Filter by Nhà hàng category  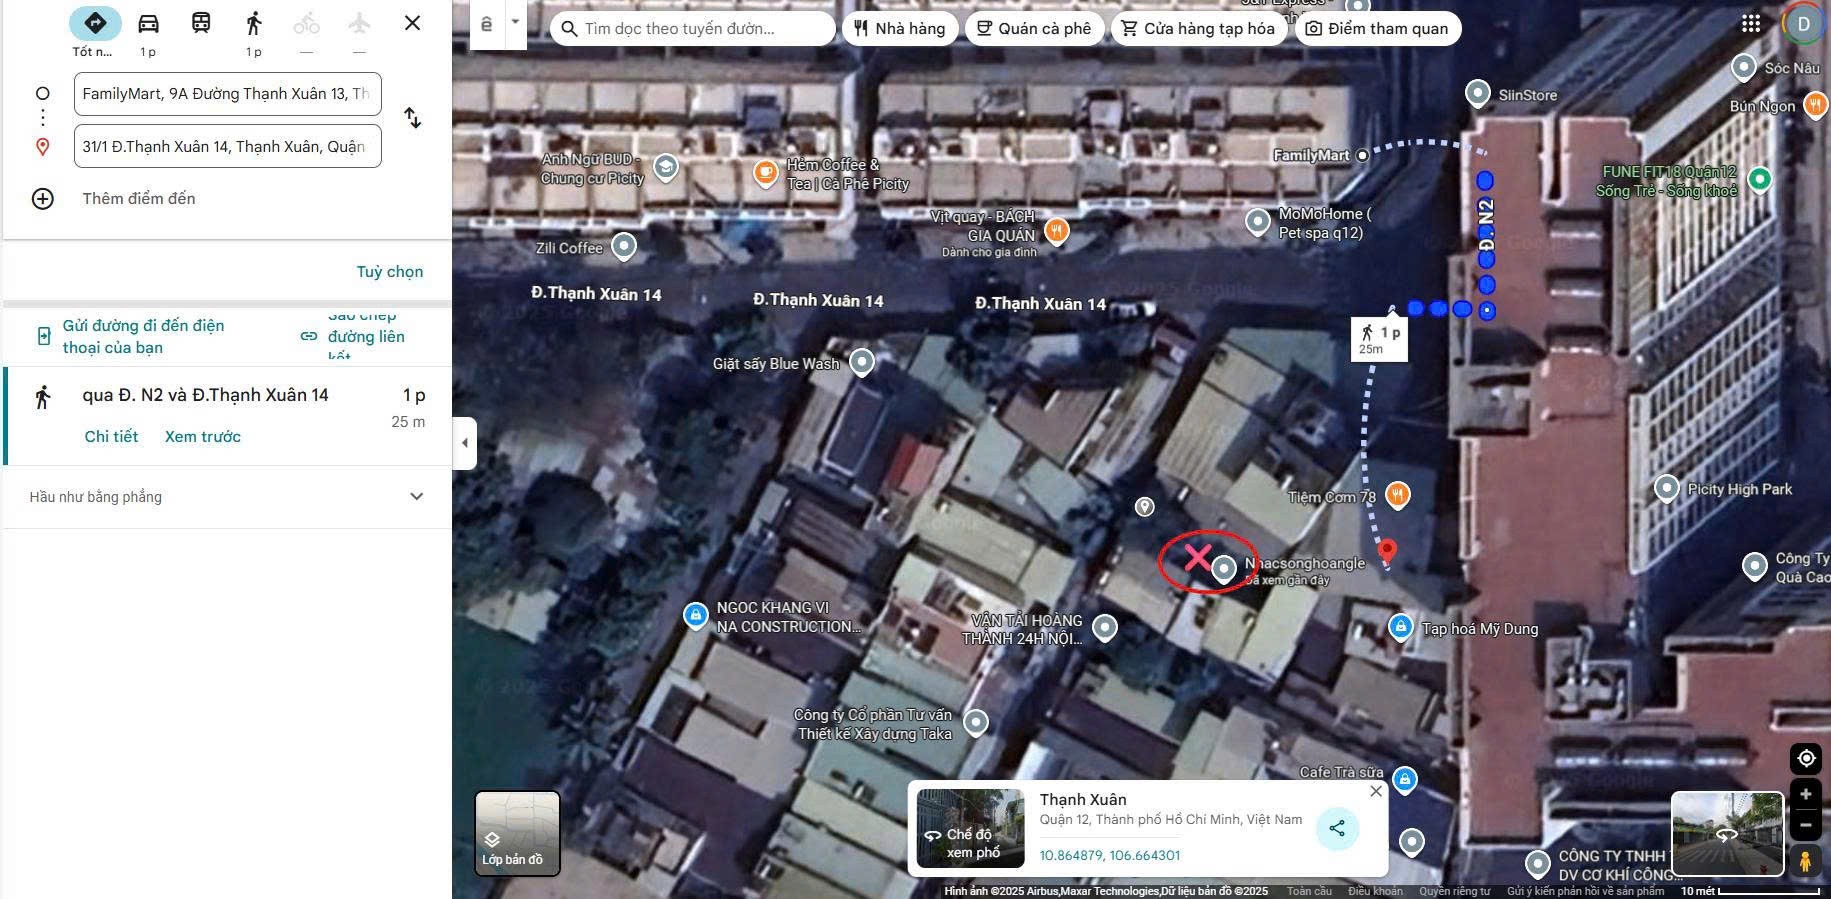coord(900,28)
